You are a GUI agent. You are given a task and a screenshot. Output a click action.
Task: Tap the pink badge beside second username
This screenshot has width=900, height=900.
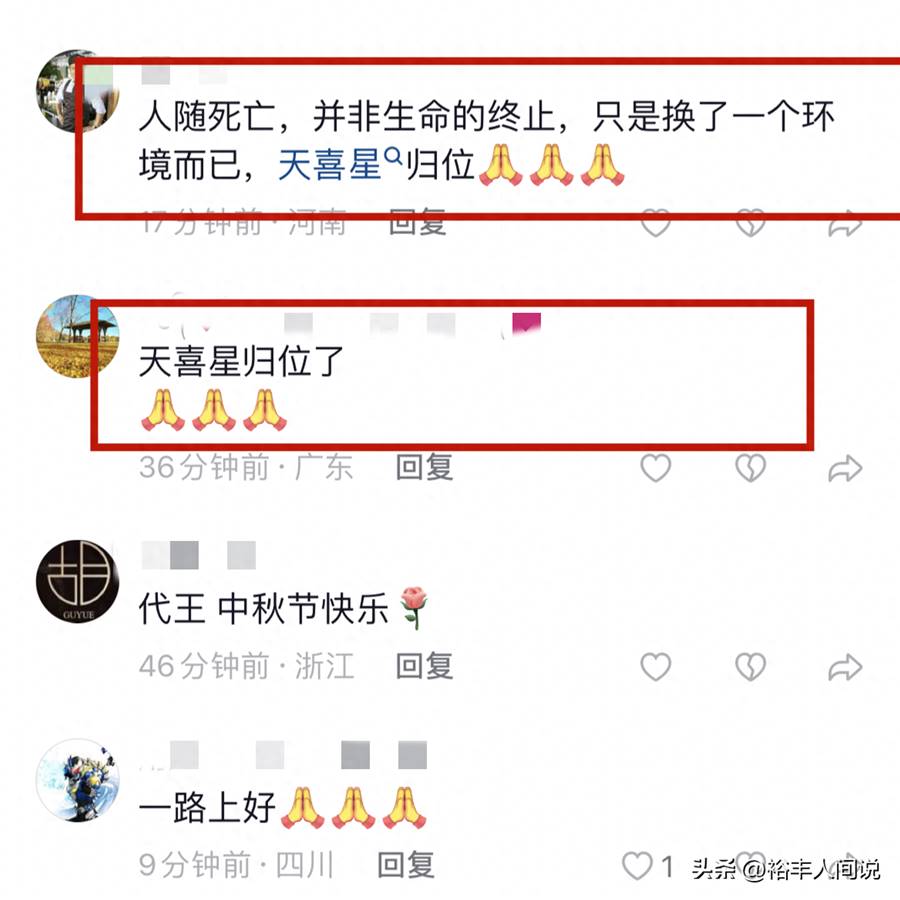pyautogui.click(x=526, y=324)
